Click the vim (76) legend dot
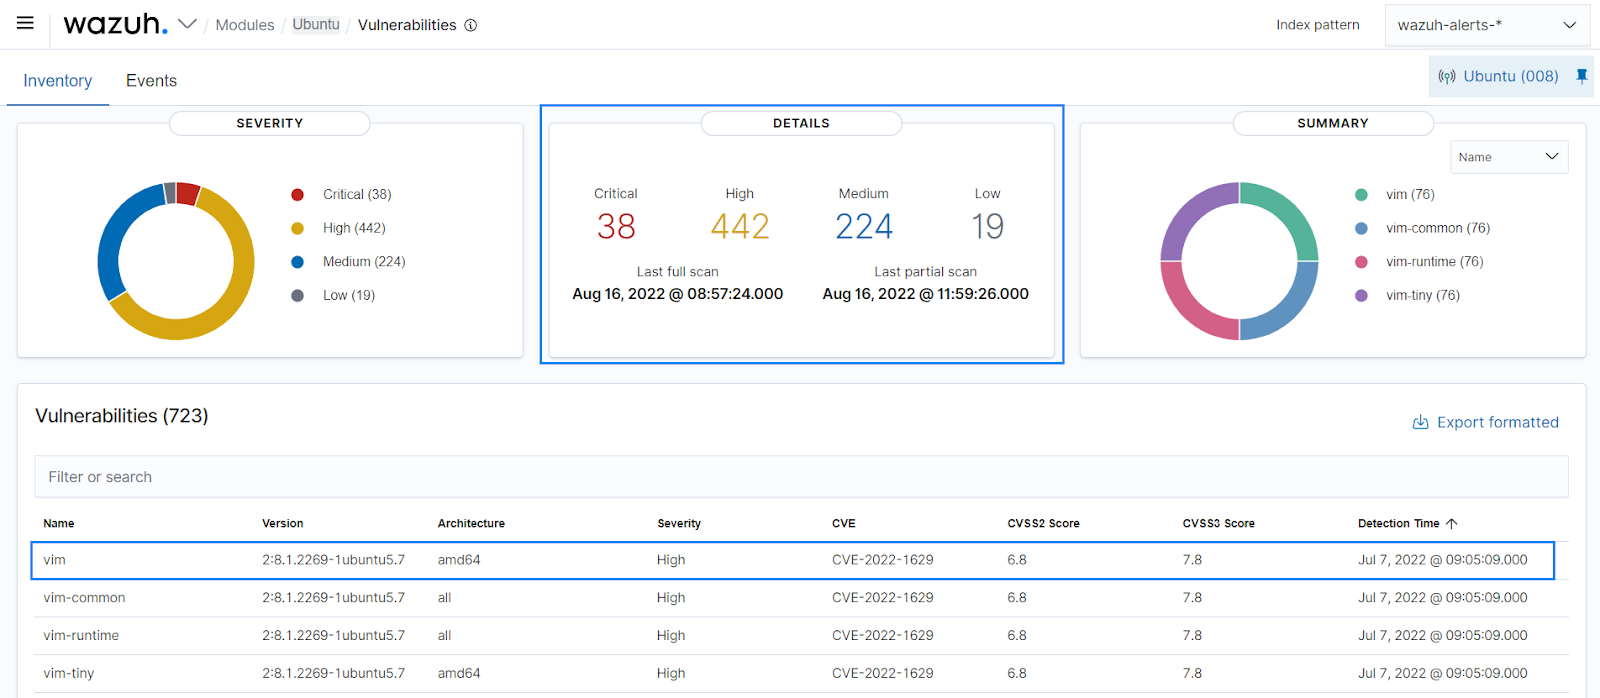Screen dimensions: 1600x698 (x=1361, y=194)
